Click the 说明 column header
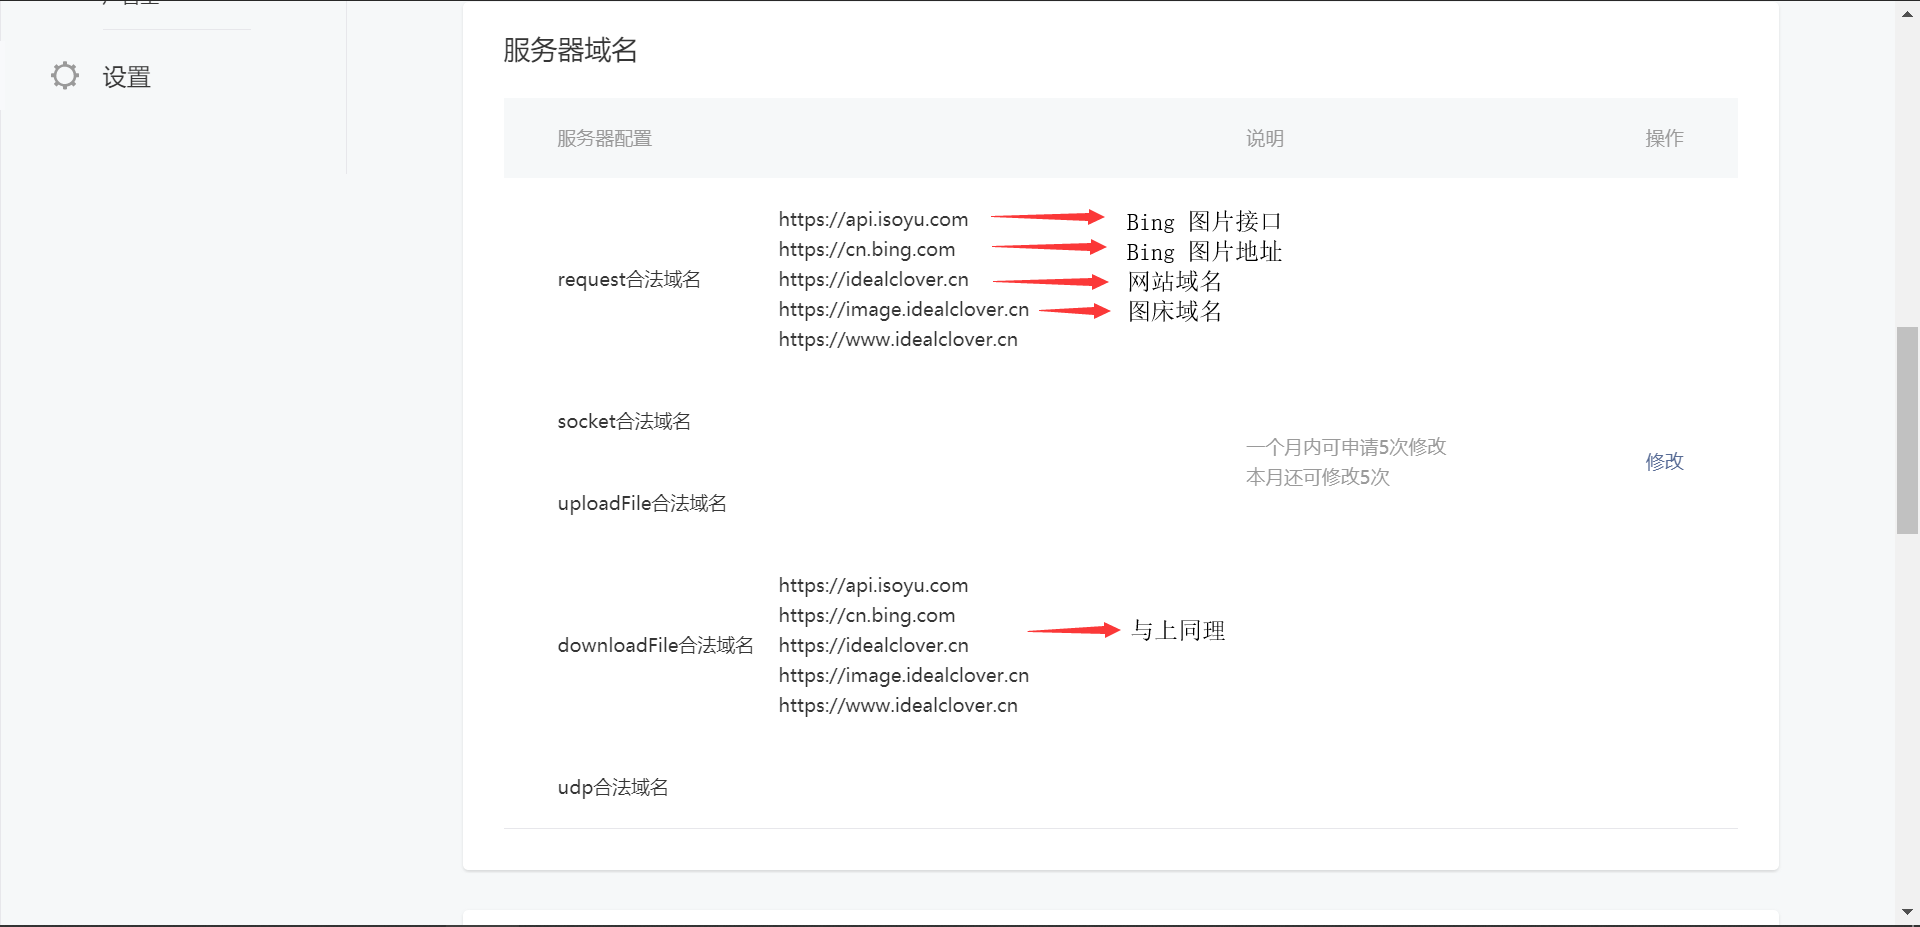1920x927 pixels. [x=1264, y=139]
